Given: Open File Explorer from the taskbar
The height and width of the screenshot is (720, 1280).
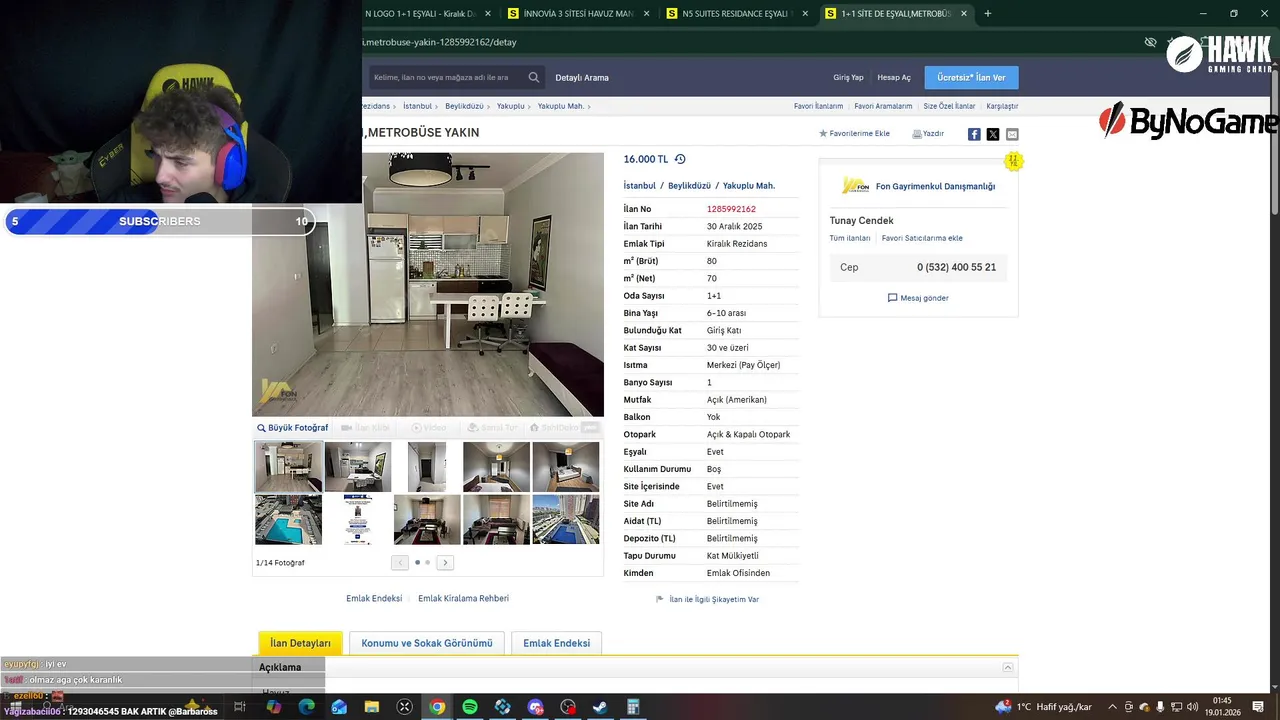Looking at the screenshot, I should tap(372, 707).
